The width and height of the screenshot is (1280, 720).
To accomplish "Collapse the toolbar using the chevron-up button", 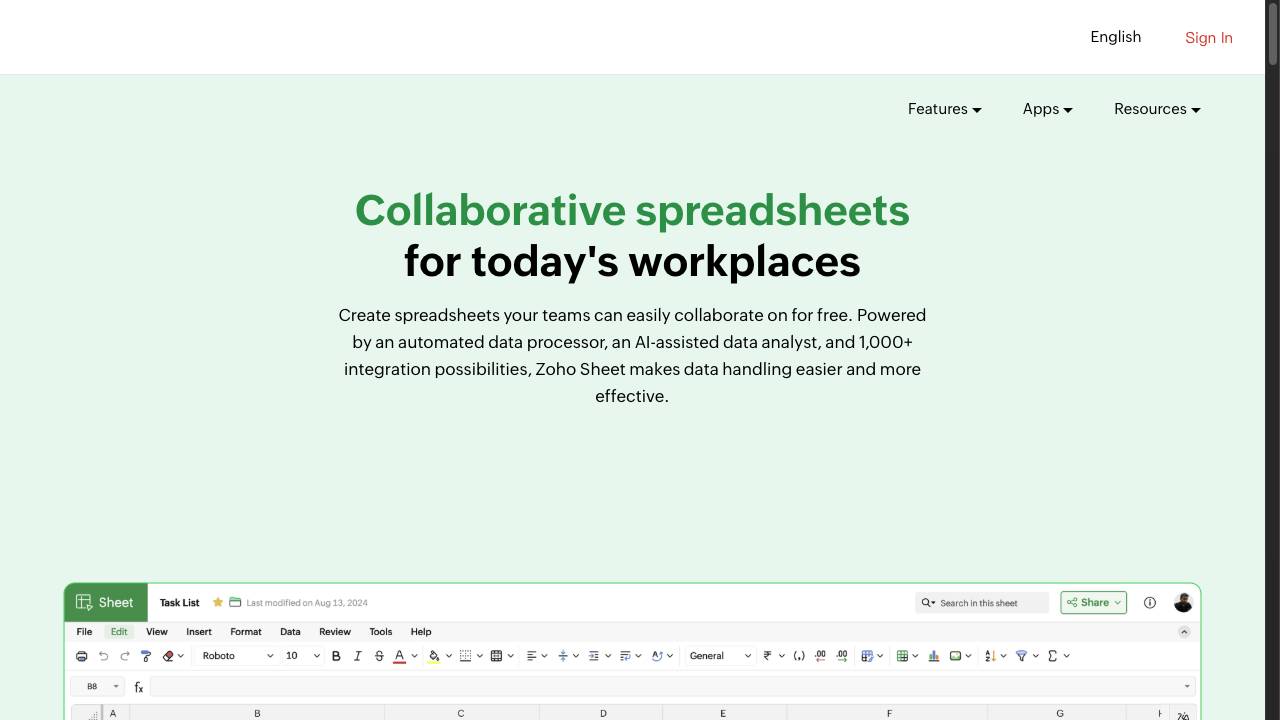I will [x=1184, y=632].
